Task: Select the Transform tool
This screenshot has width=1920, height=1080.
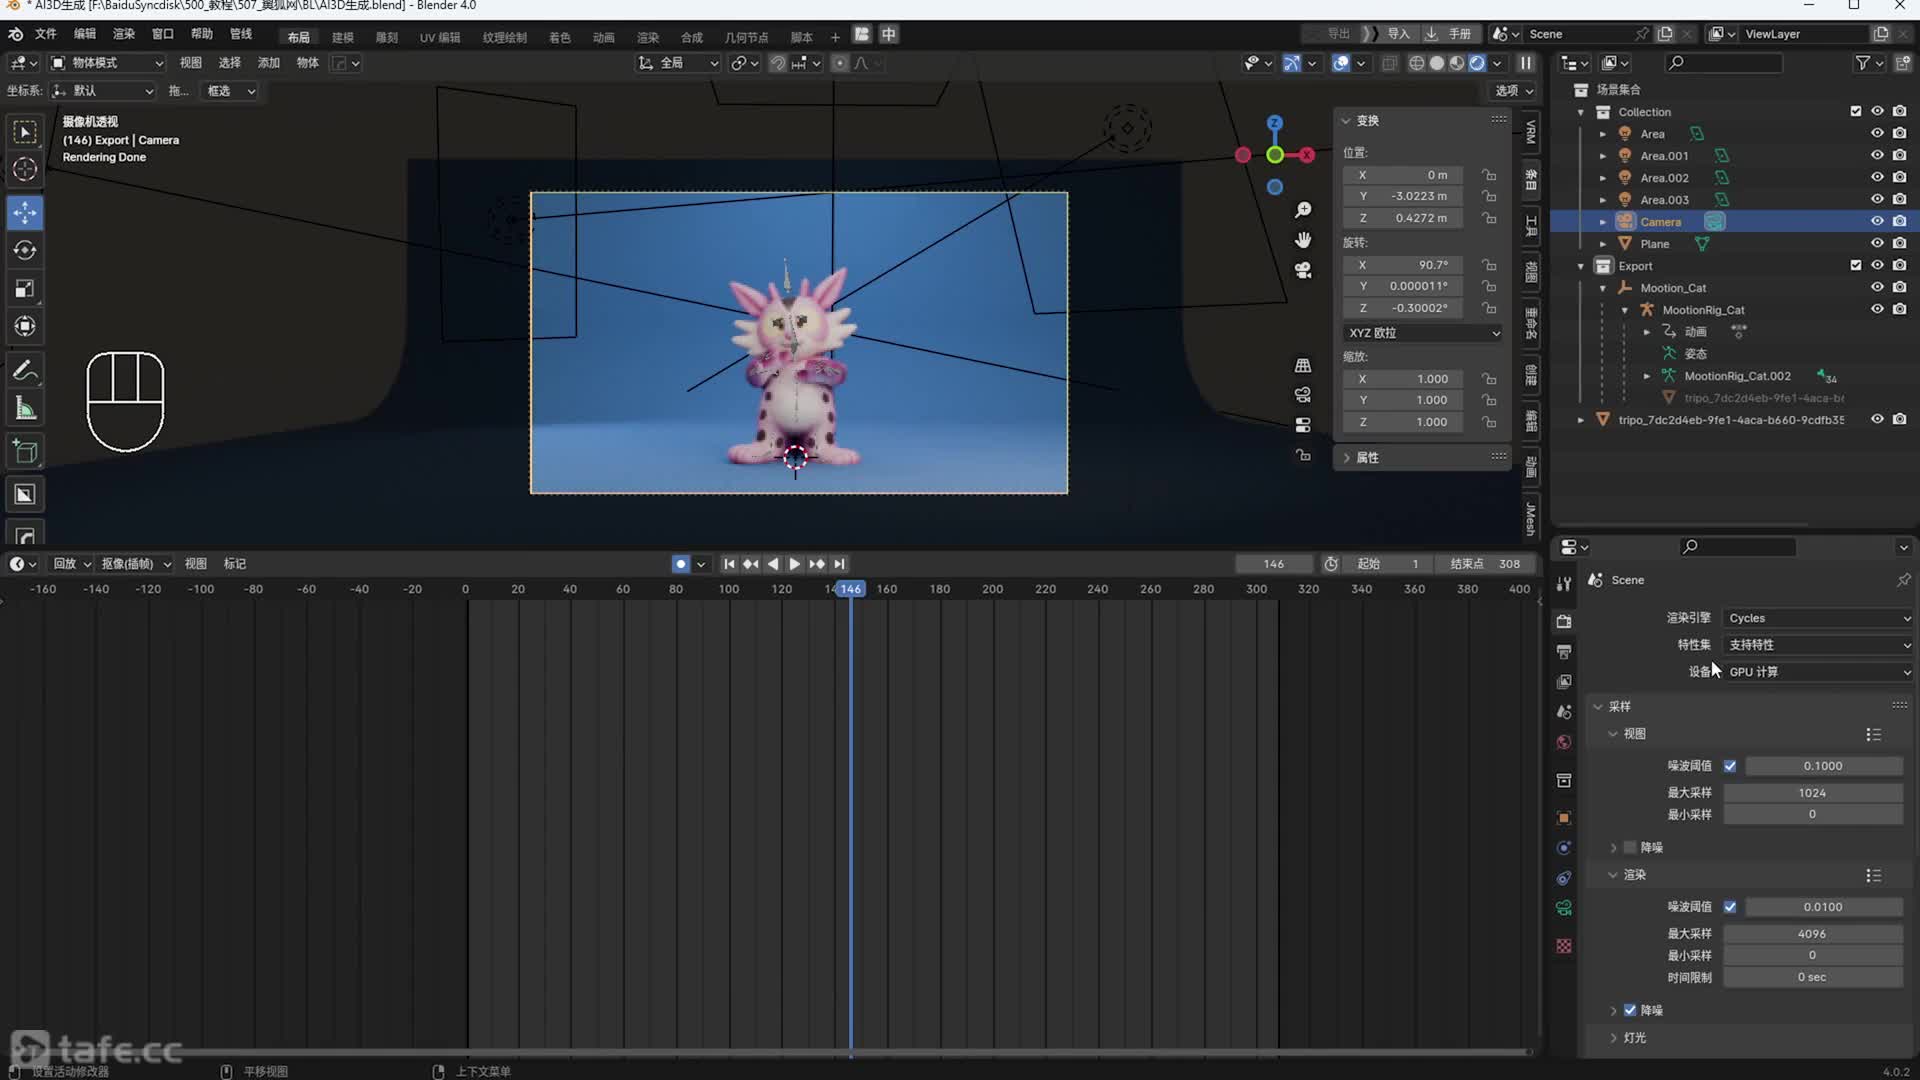Action: point(25,327)
